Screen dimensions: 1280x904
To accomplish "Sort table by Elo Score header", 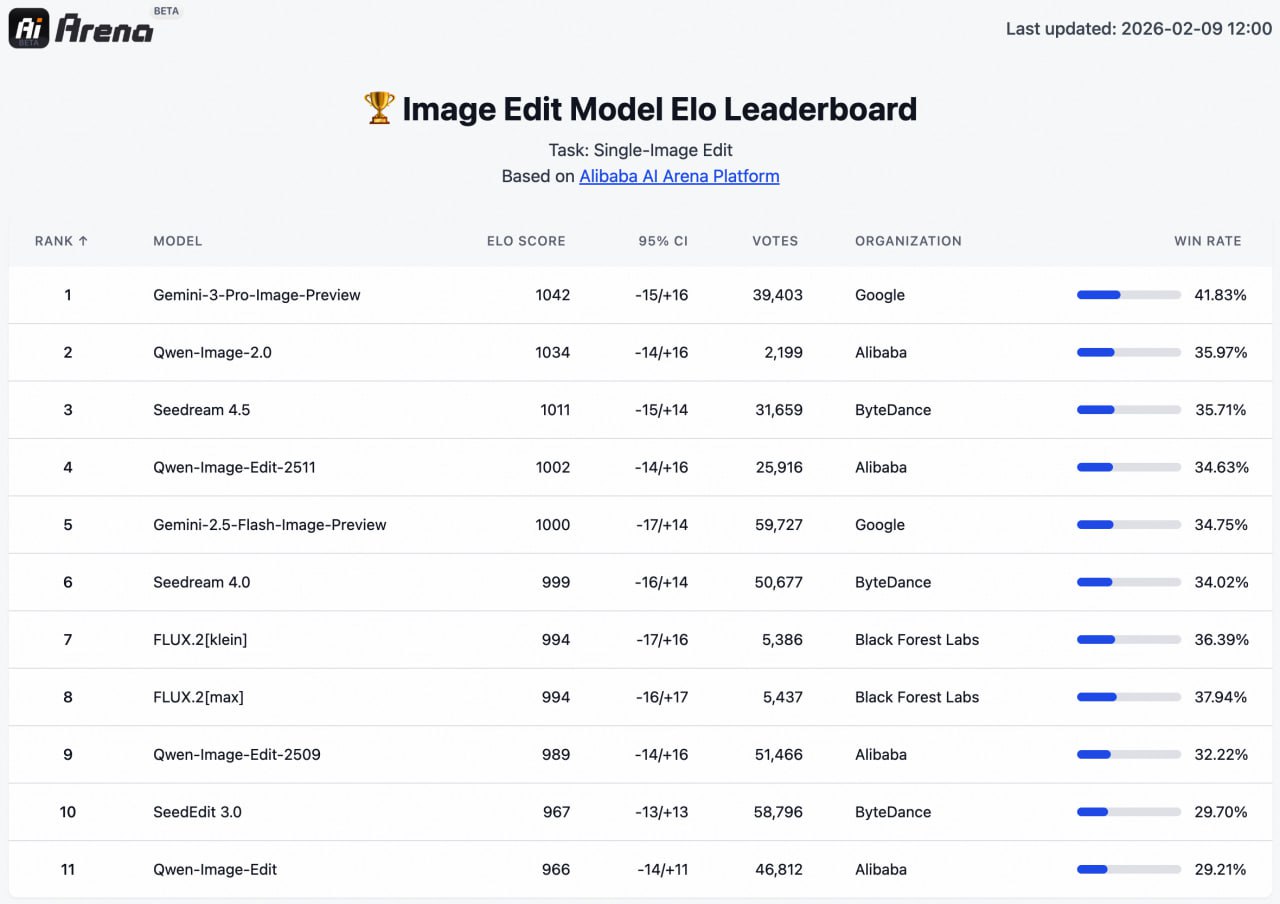I will (x=526, y=241).
